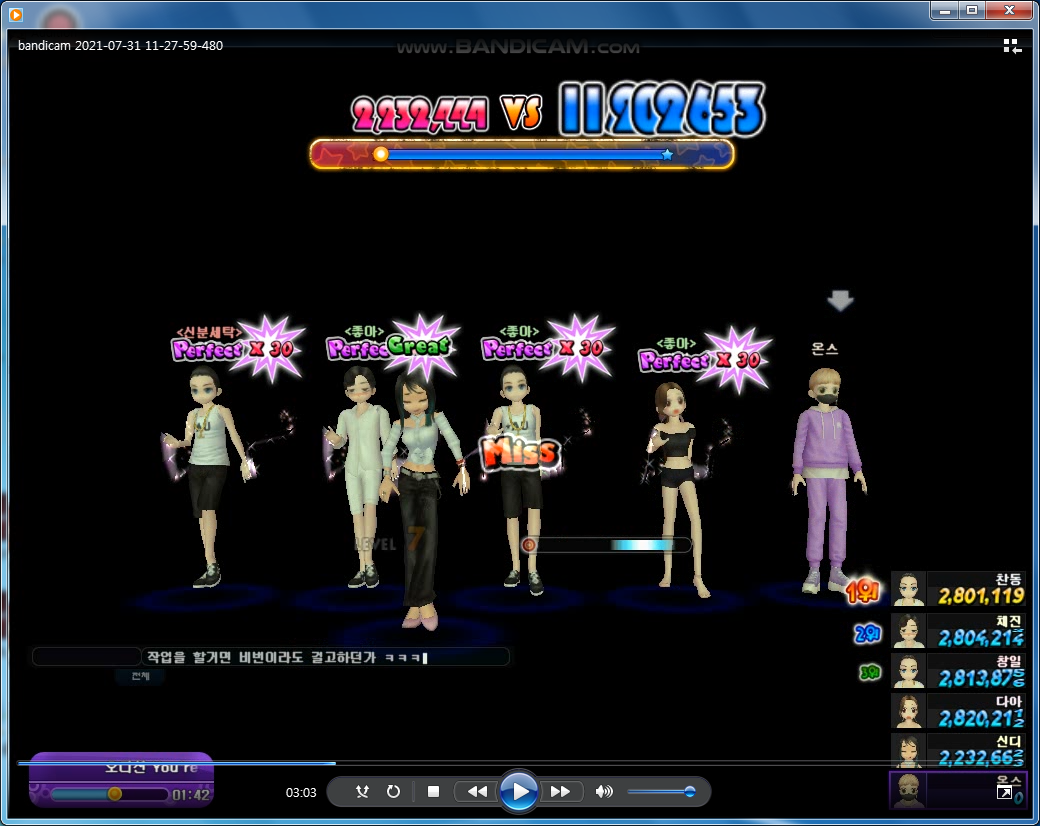Click the Previous rewind button
The width and height of the screenshot is (1040, 826).
(x=477, y=791)
